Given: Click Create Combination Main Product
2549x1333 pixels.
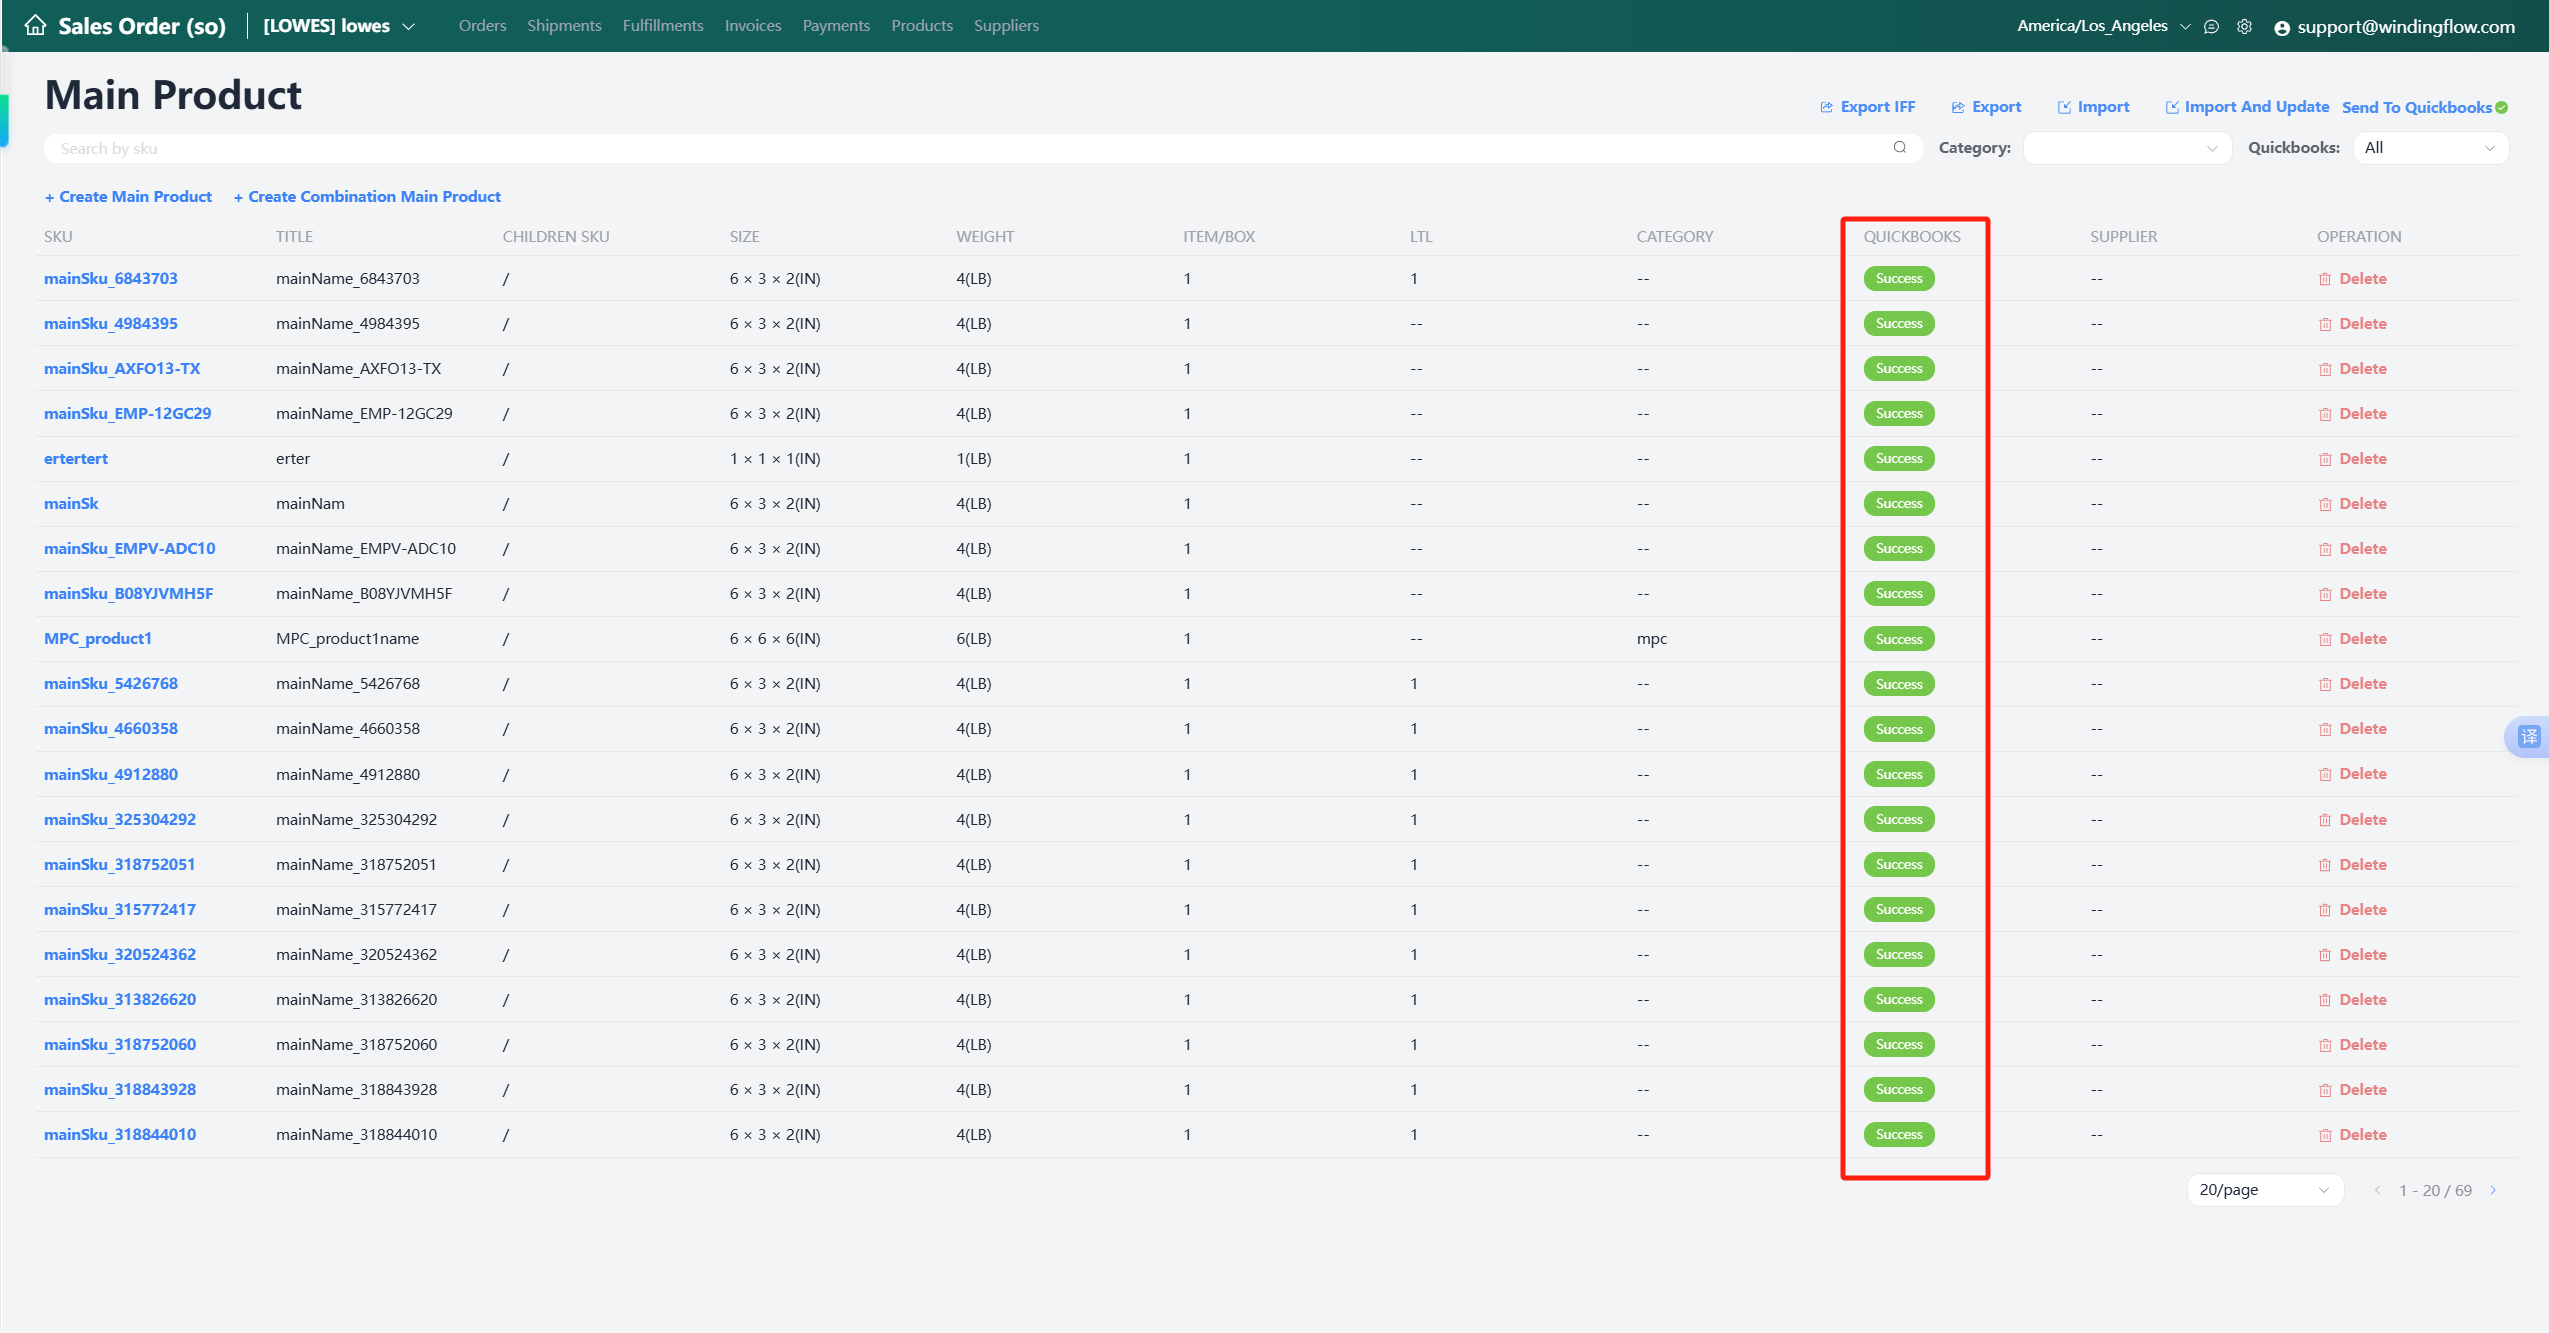Looking at the screenshot, I should pyautogui.click(x=367, y=197).
